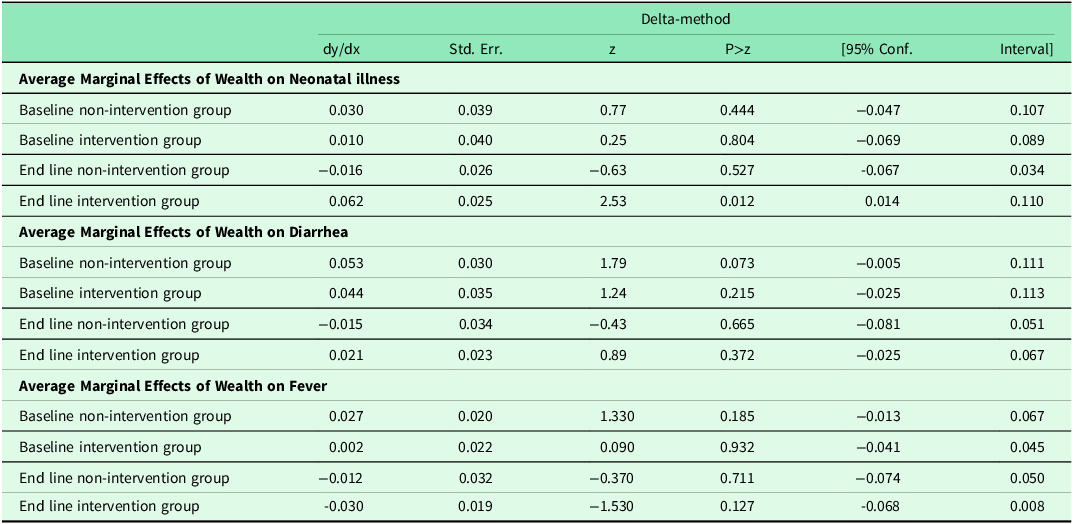Click the P>z value 0.665

point(737,324)
